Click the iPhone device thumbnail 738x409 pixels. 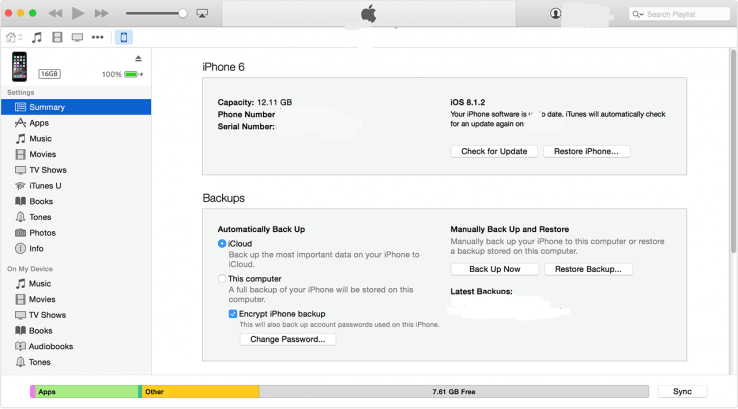tap(19, 67)
